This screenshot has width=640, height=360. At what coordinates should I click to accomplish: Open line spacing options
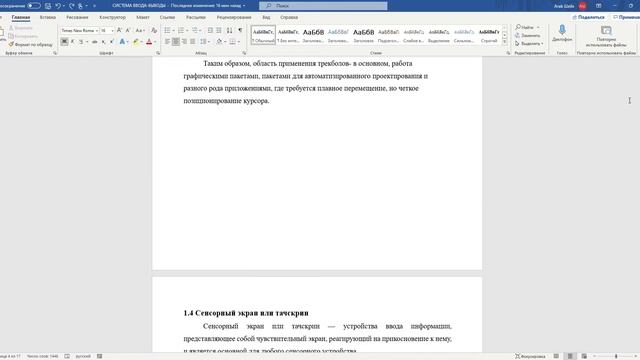coord(204,42)
